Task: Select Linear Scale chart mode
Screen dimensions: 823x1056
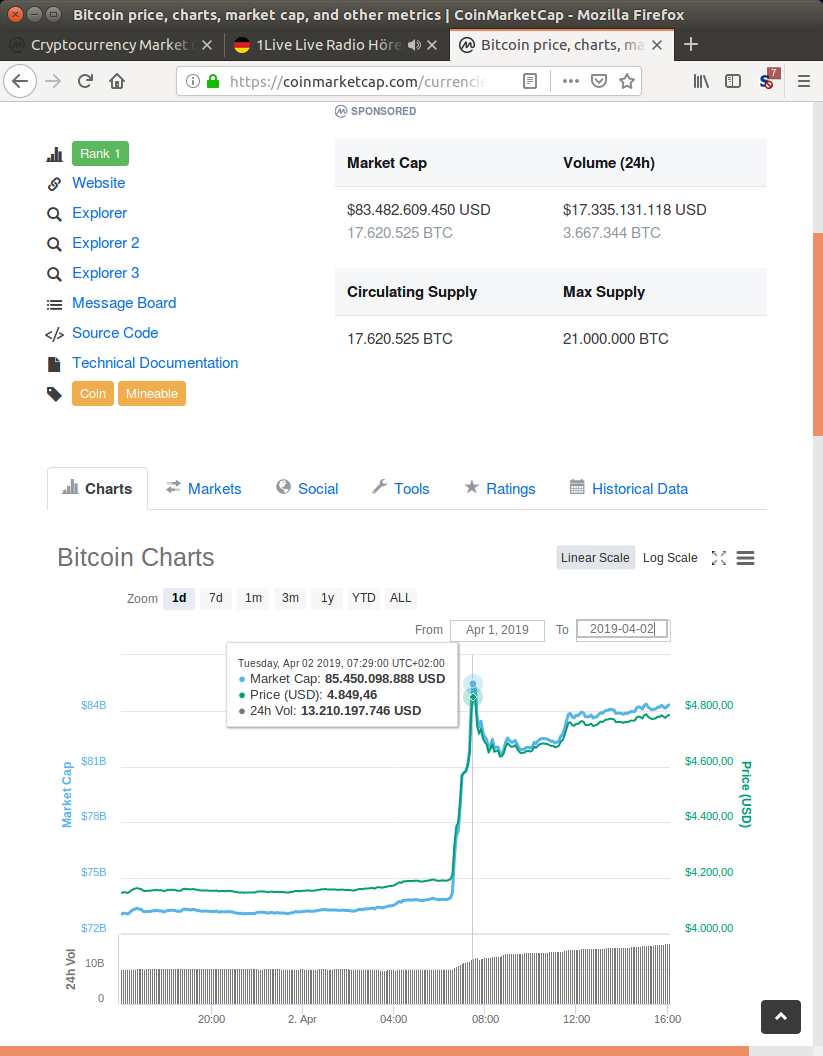Action: [595, 558]
